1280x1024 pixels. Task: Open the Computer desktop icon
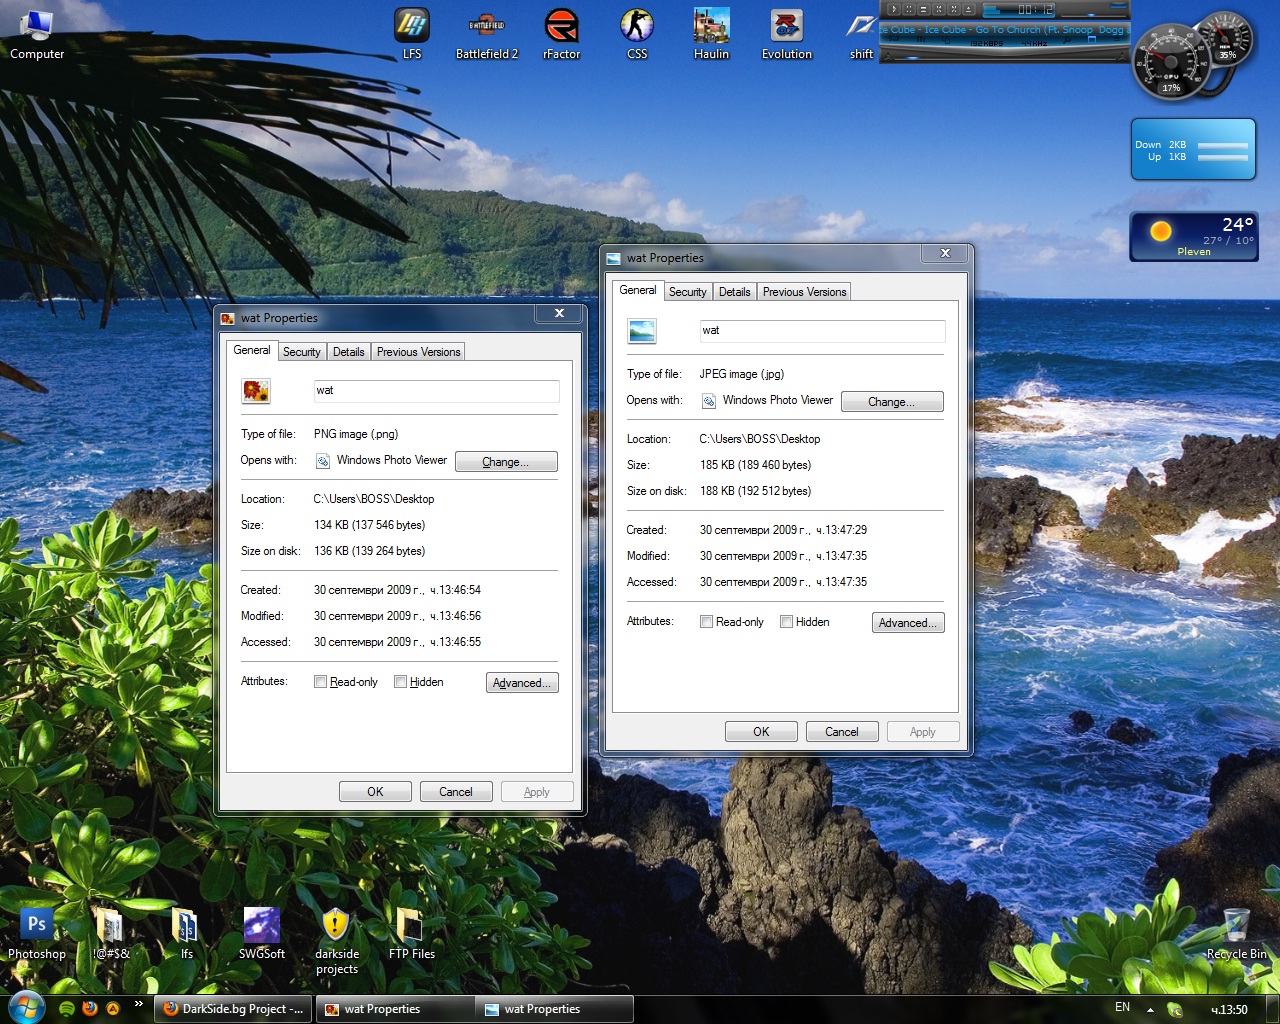(x=37, y=33)
